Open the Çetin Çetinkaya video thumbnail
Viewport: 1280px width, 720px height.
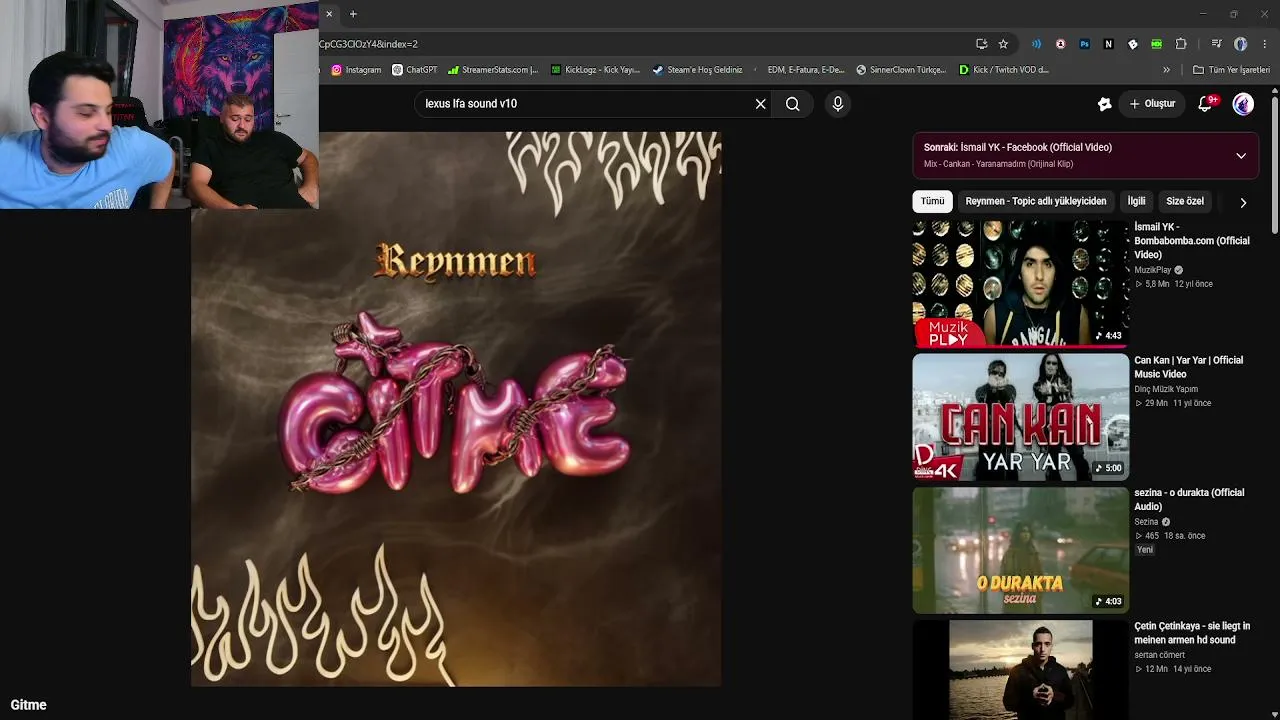[x=1020, y=669]
